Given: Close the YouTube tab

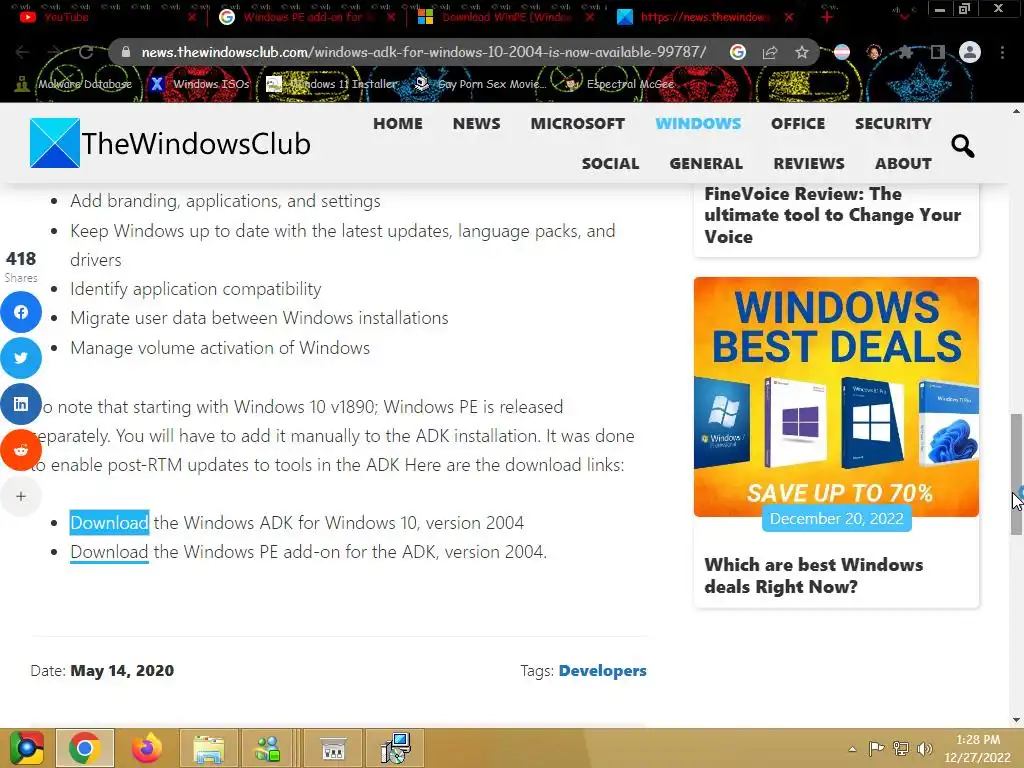Looking at the screenshot, I should (x=191, y=17).
